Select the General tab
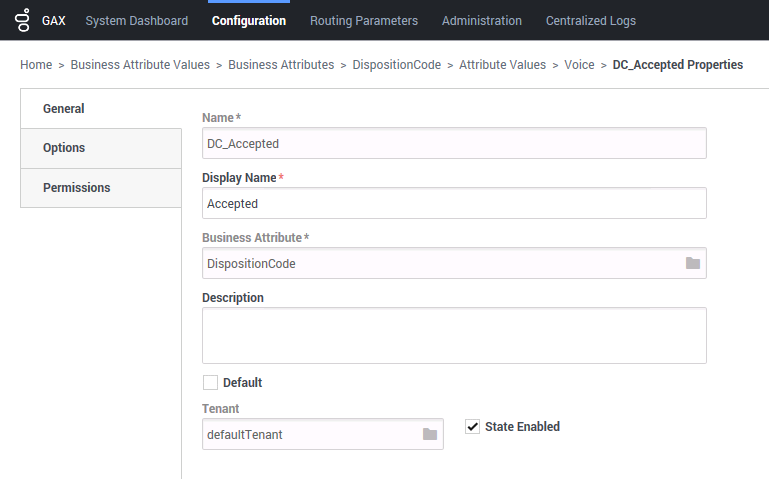This screenshot has width=769, height=479. tap(63, 109)
